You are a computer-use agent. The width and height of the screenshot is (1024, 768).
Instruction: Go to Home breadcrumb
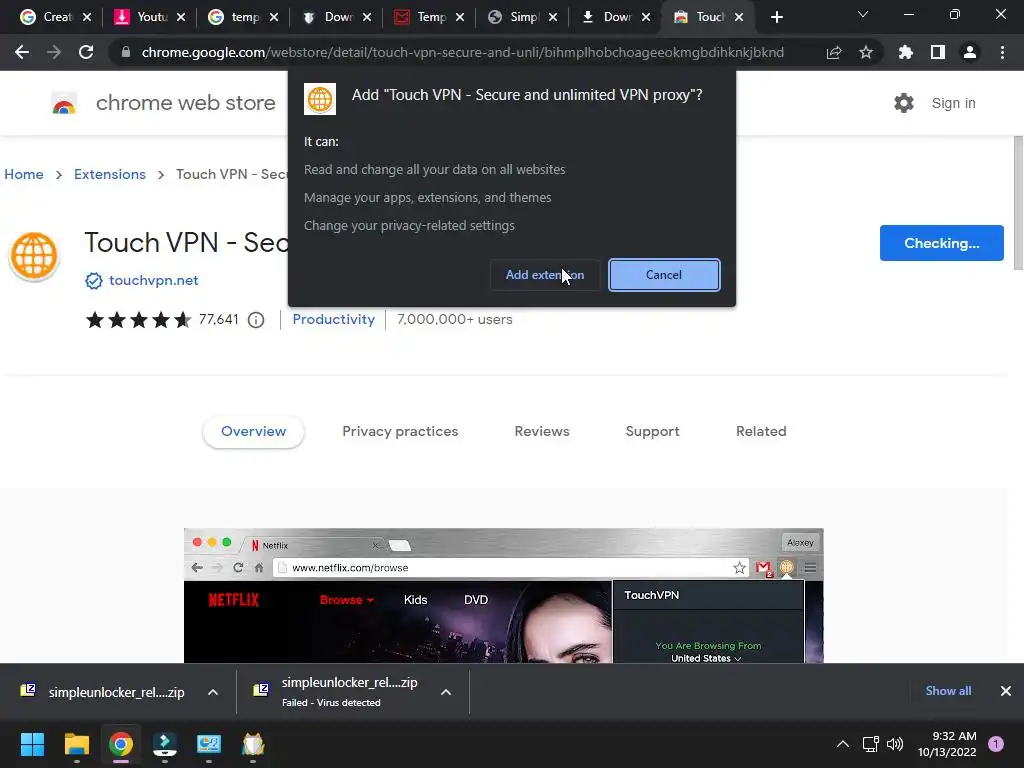pos(24,174)
